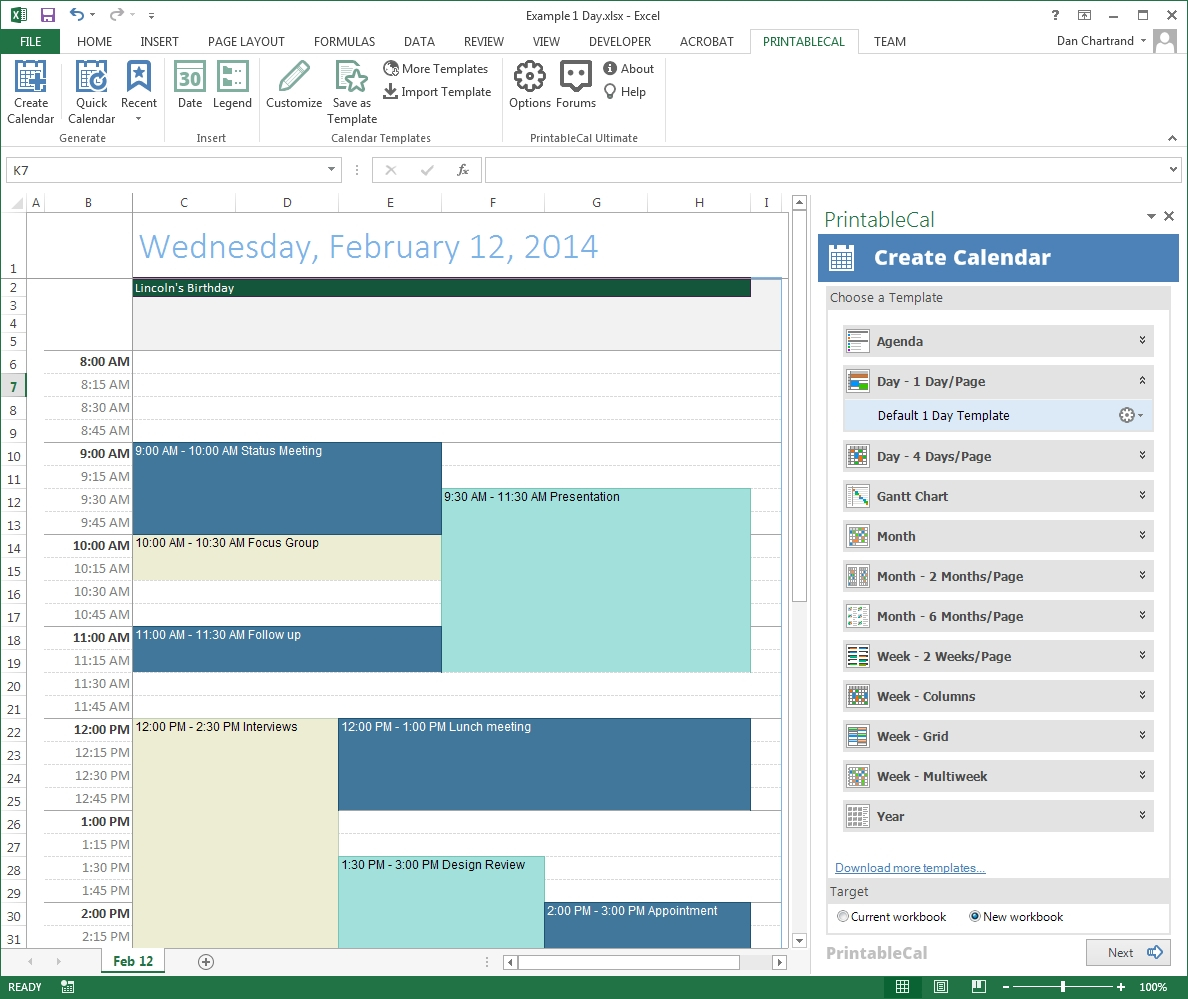1188x999 pixels.
Task: Click Save as Template icon
Action: pos(352,92)
